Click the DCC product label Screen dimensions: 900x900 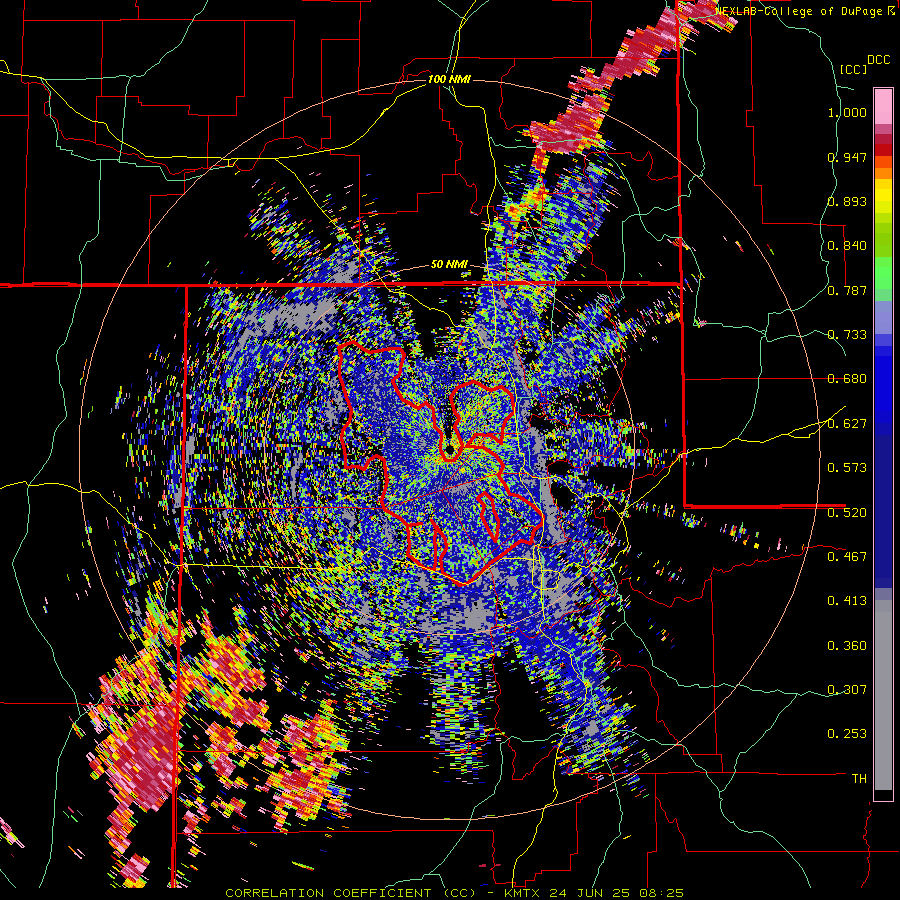pyautogui.click(x=878, y=60)
